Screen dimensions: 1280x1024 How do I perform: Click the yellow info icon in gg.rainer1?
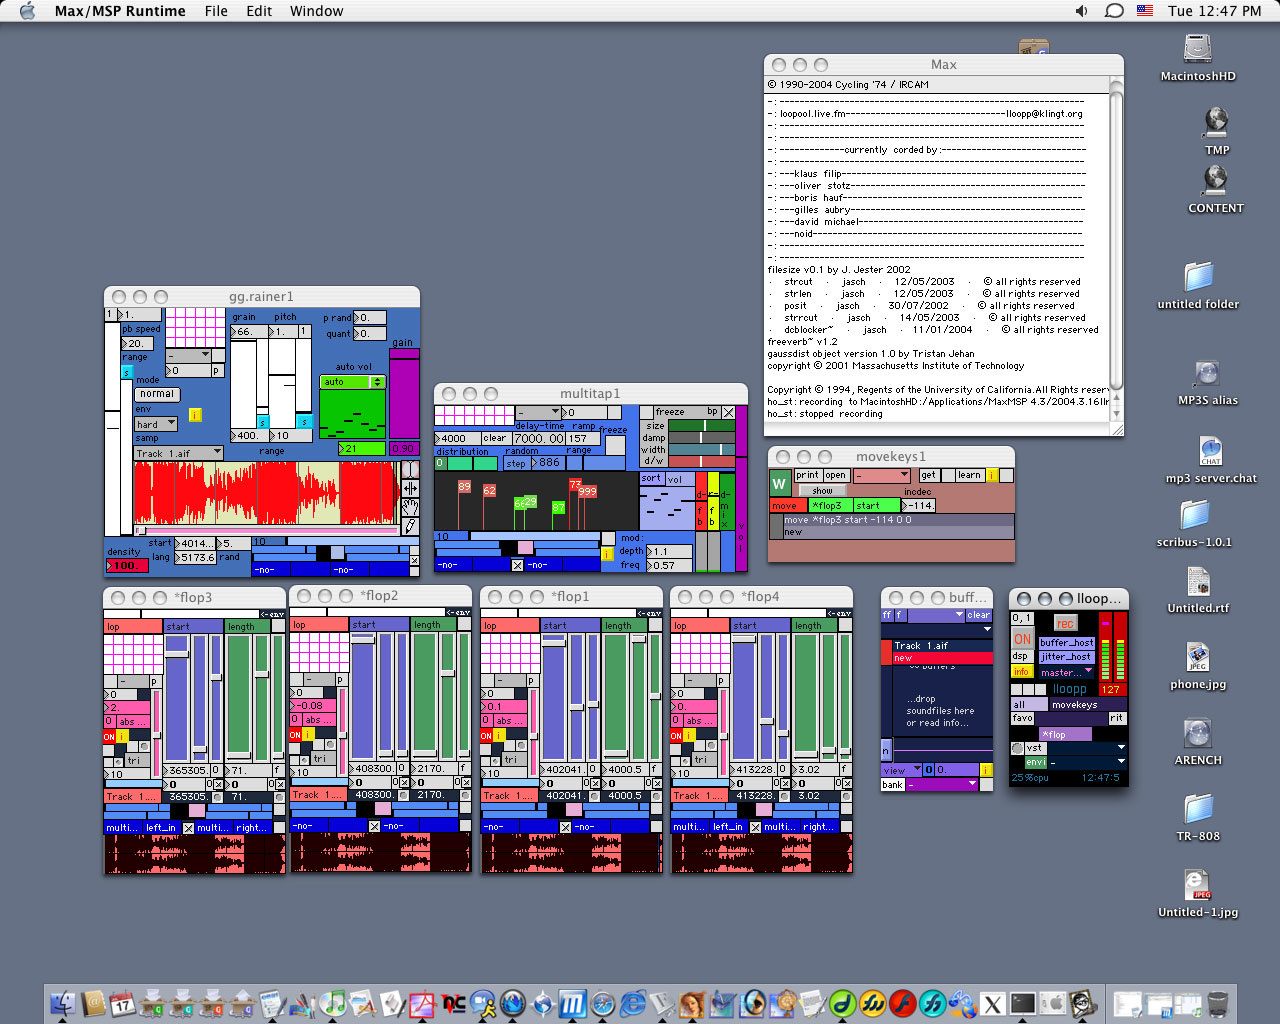point(195,415)
